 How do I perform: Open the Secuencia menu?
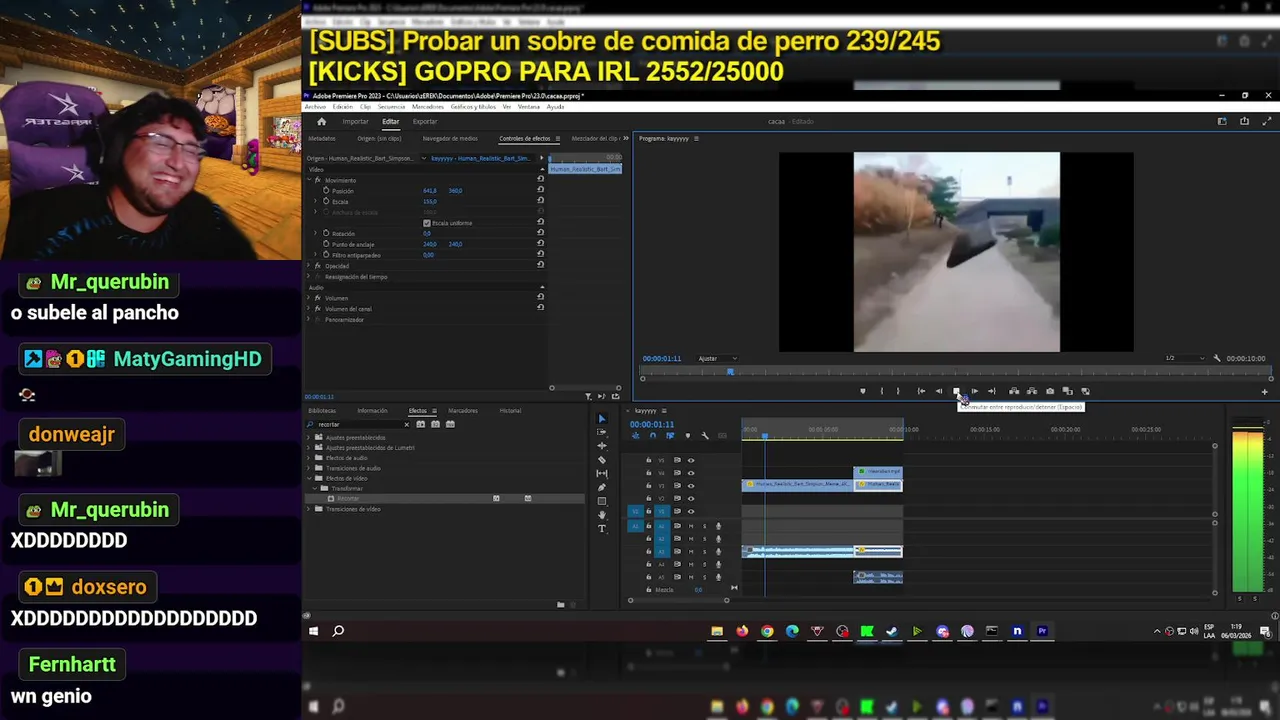[x=391, y=106]
